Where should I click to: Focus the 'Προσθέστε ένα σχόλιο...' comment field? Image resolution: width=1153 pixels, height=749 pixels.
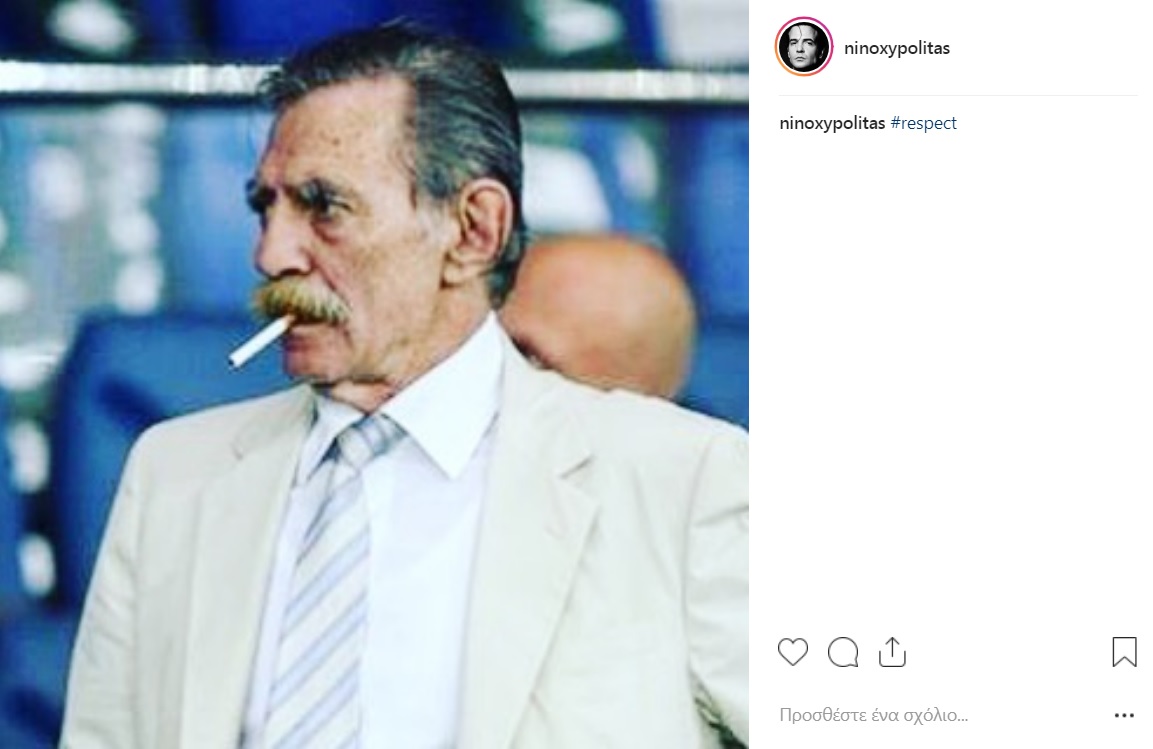[930, 716]
